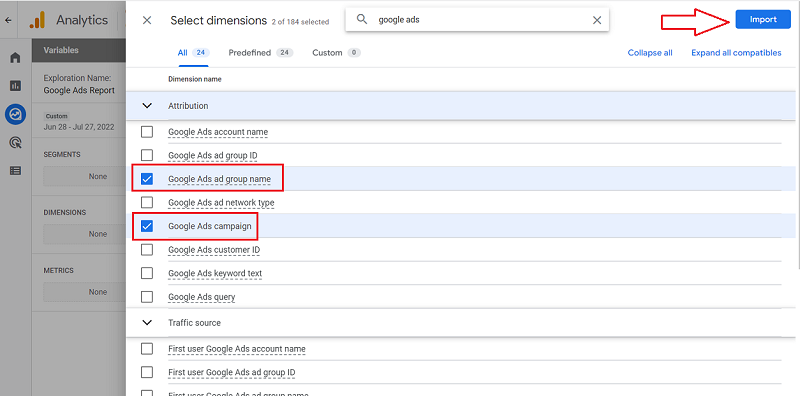
Task: Click the Google Ads Report exploration name
Action: pos(79,90)
